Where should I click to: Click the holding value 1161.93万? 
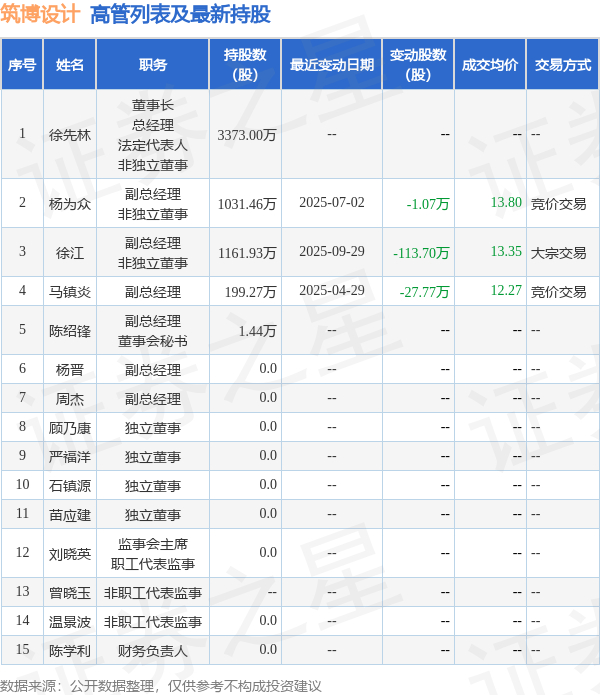click(247, 253)
